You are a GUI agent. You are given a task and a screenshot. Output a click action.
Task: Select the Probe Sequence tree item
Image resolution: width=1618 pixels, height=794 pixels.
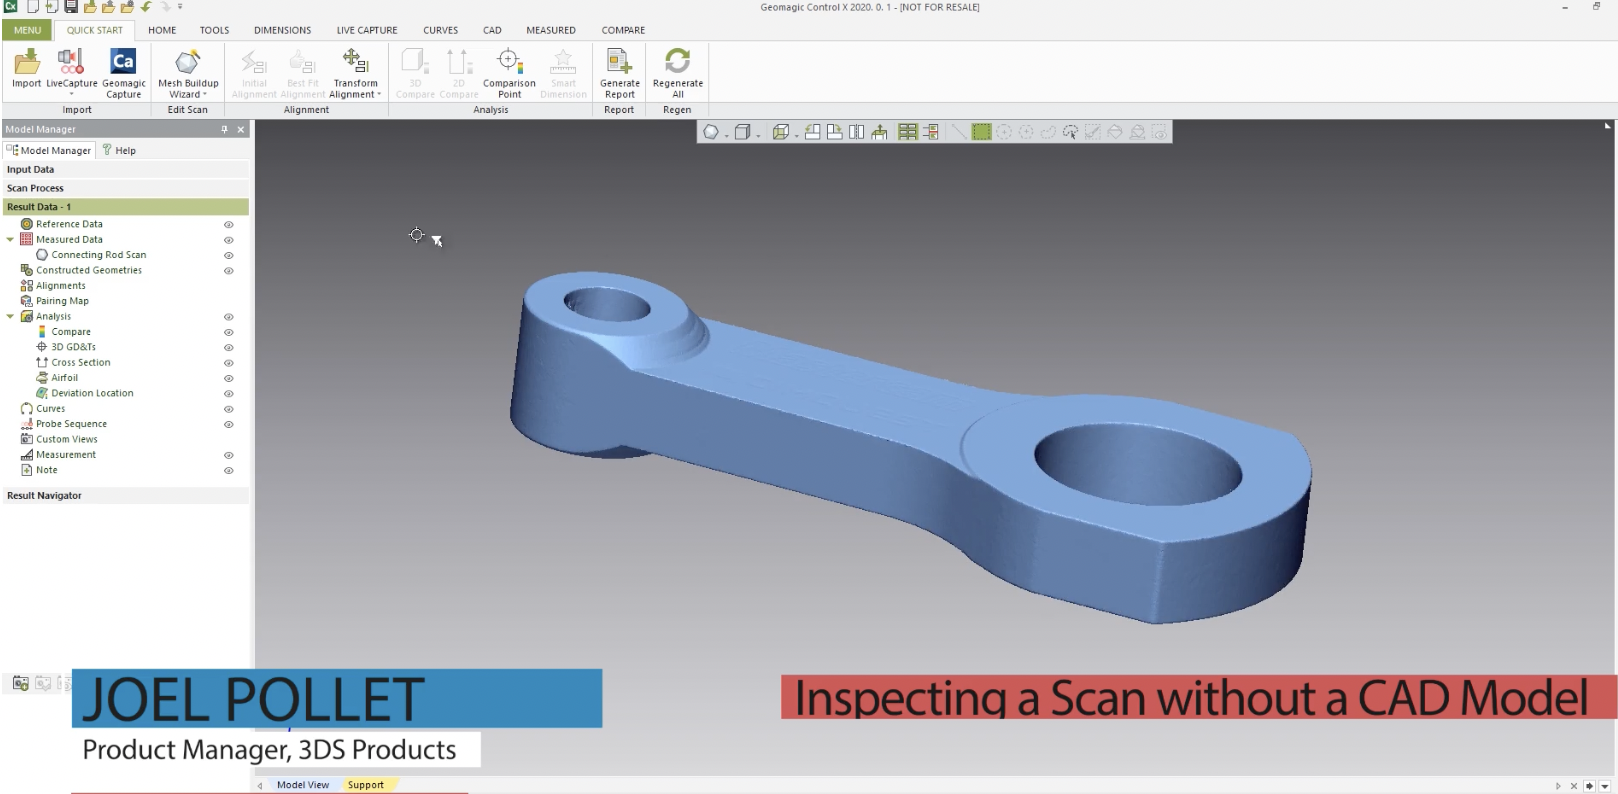[71, 424]
